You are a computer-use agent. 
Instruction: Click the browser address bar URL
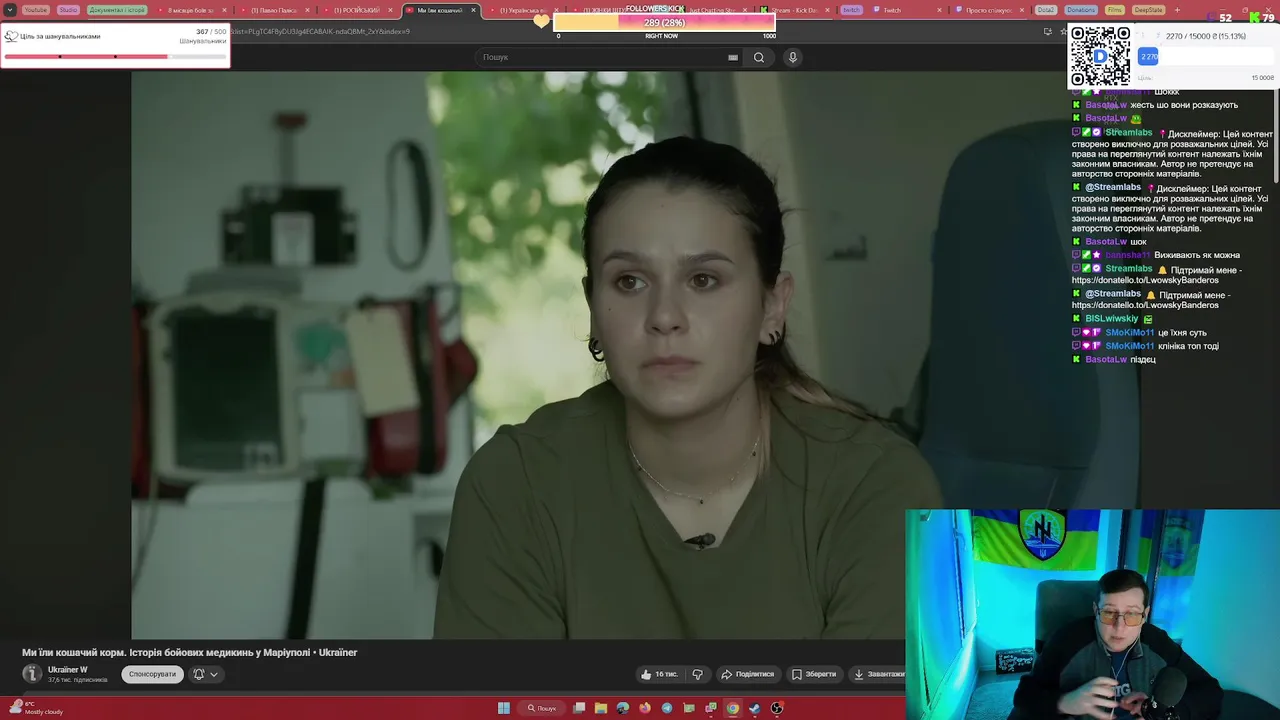pos(320,31)
